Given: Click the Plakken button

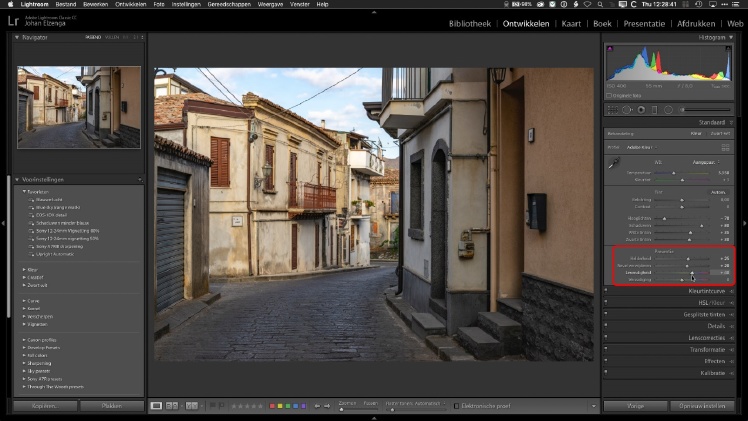Looking at the screenshot, I should (112, 406).
